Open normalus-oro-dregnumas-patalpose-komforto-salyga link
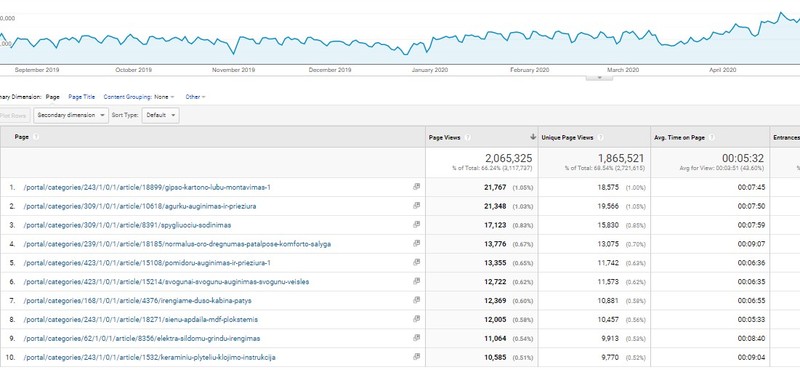800x391 pixels. pos(177,244)
